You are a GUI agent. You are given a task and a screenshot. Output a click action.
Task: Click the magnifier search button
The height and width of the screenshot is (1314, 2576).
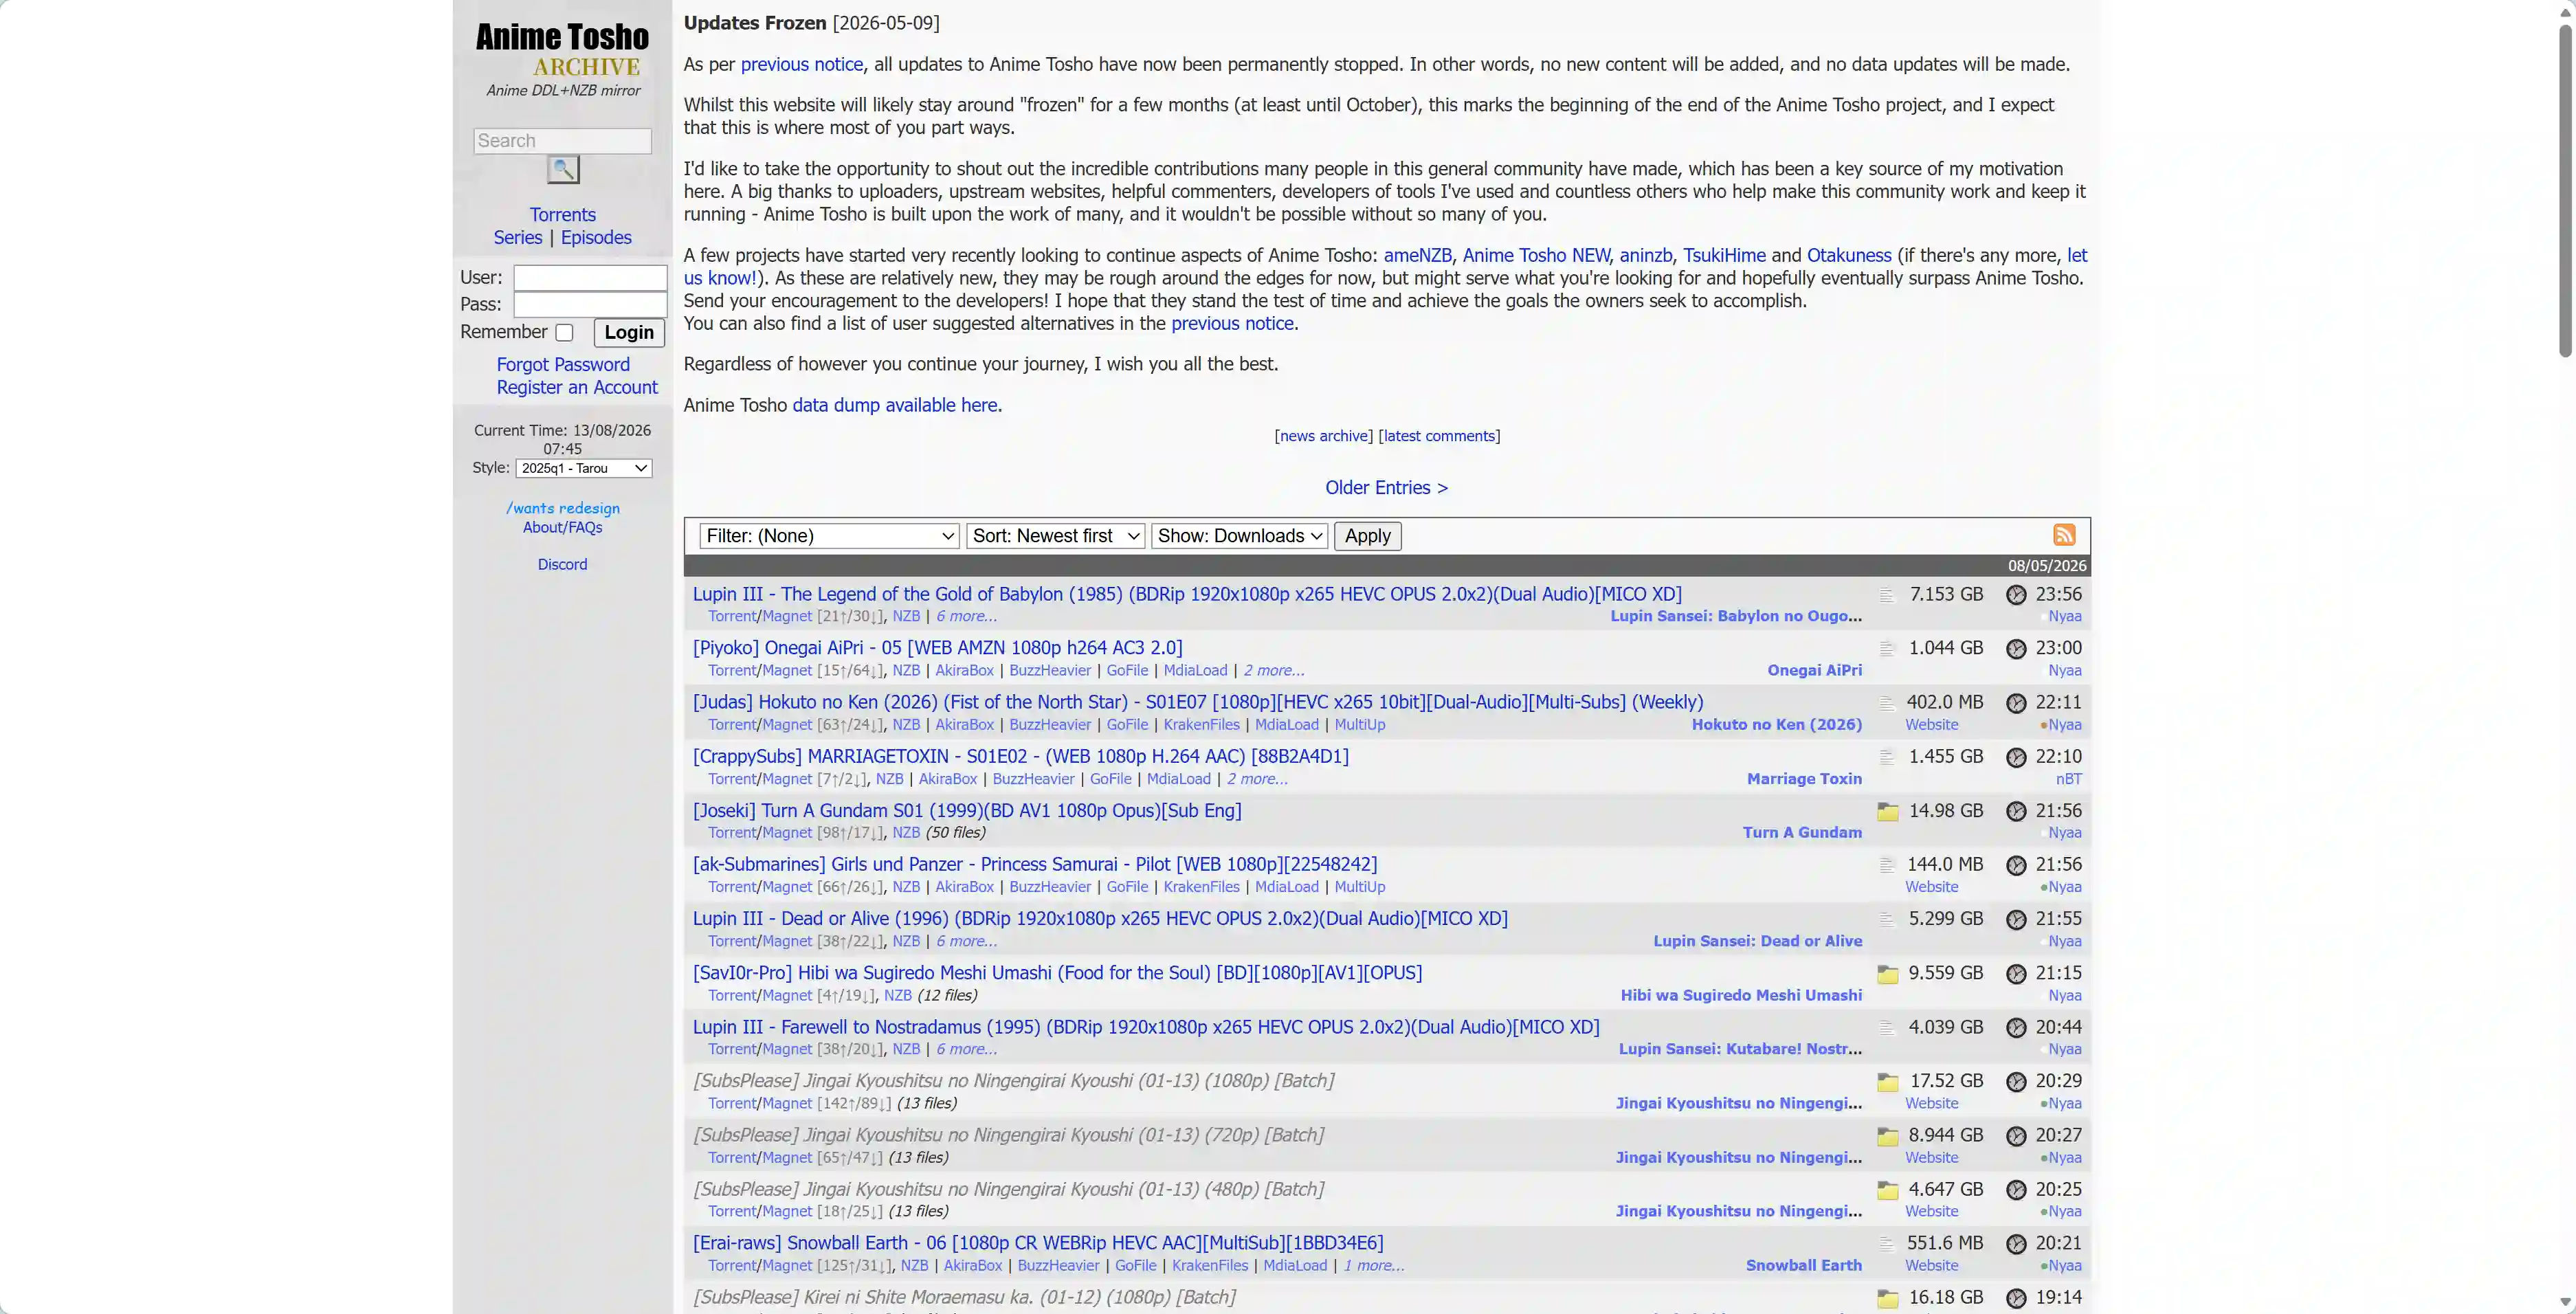[563, 169]
